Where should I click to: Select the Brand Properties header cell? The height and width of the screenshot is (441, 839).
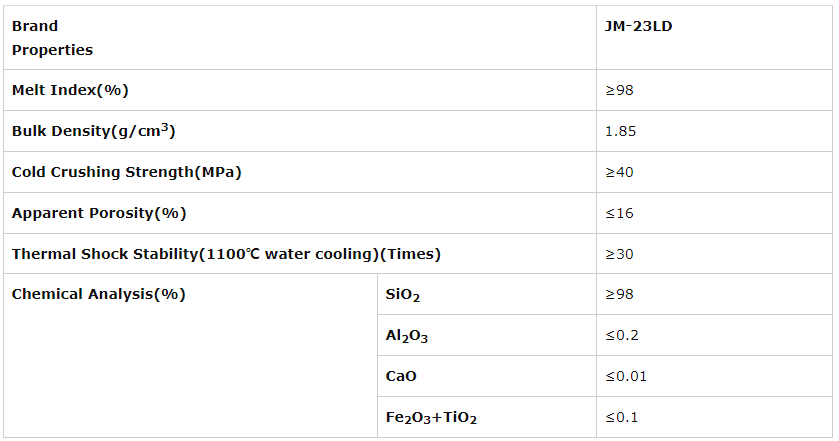click(52, 38)
